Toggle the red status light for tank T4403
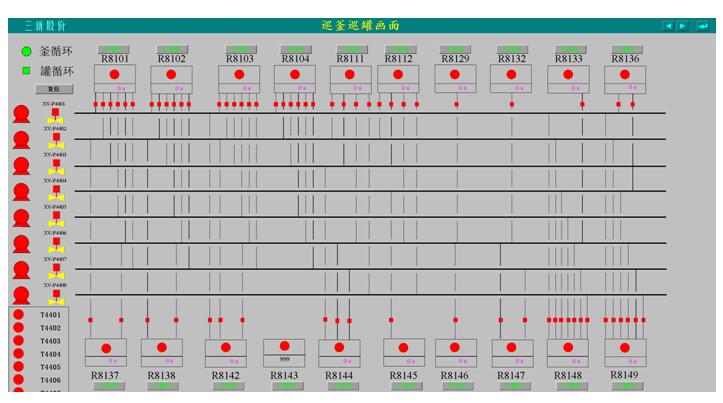The image size is (723, 403). (x=18, y=340)
